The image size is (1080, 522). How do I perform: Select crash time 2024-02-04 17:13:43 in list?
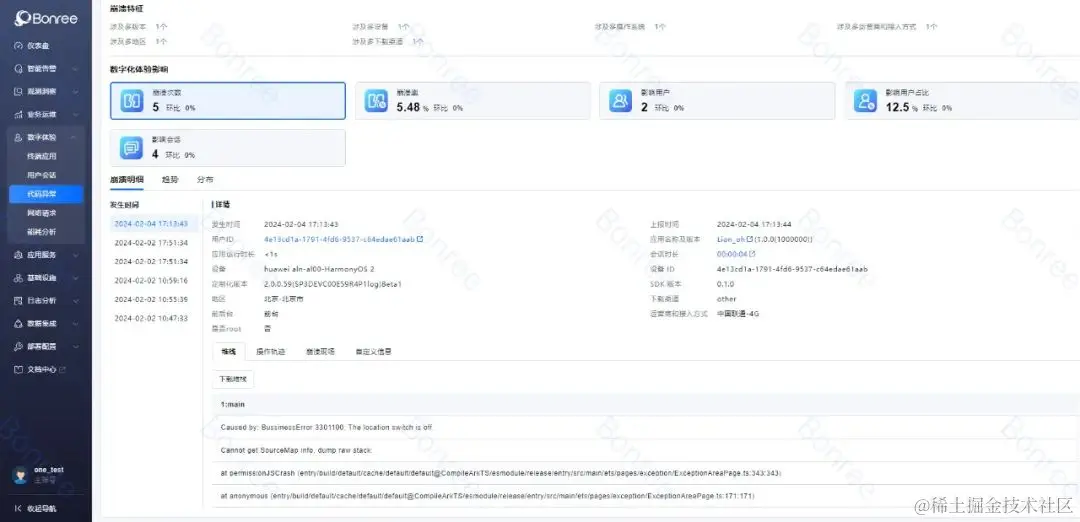152,224
